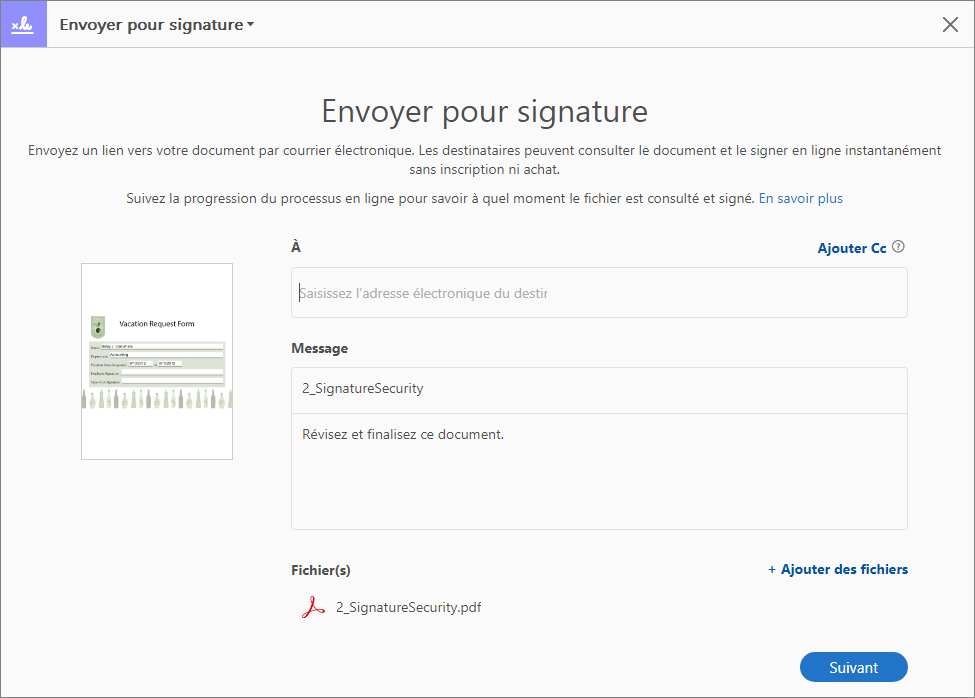The height and width of the screenshot is (698, 975).
Task: Click the large Envoyer pour signature heading
Action: click(485, 110)
